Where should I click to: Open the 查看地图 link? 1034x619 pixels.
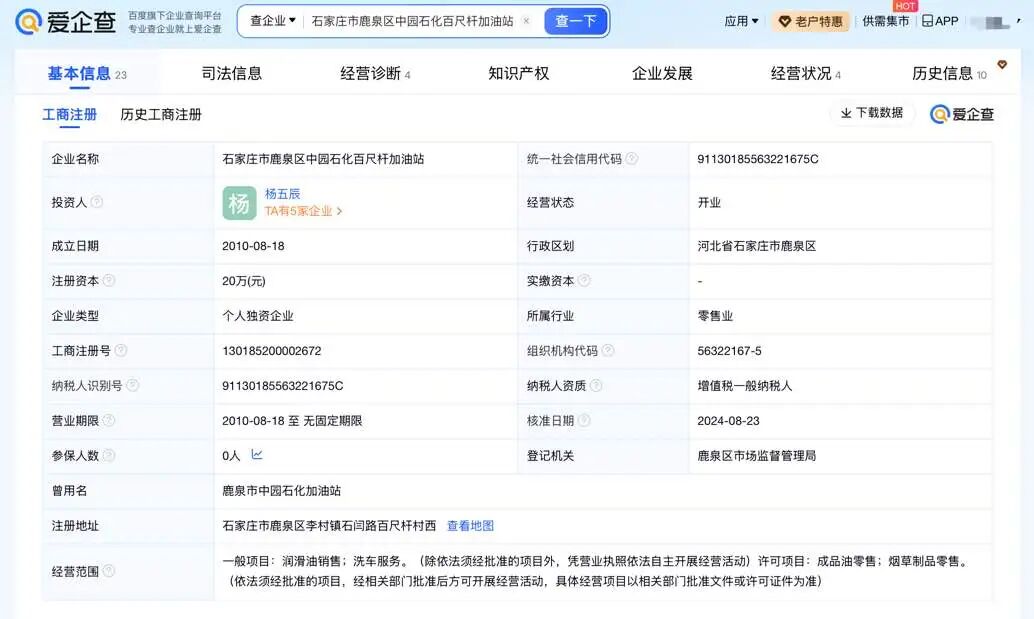pyautogui.click(x=470, y=525)
